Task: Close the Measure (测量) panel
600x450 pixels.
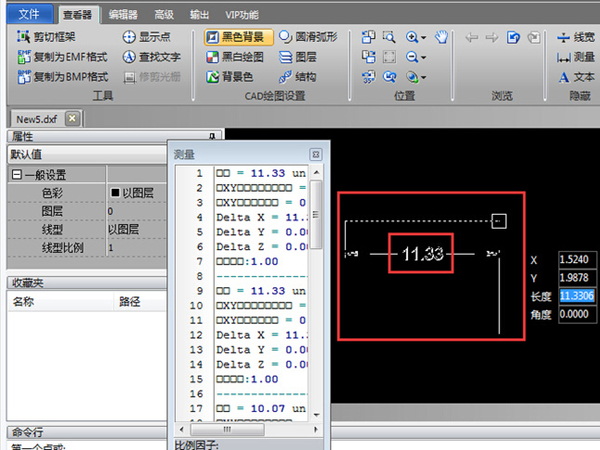Action: 315,154
